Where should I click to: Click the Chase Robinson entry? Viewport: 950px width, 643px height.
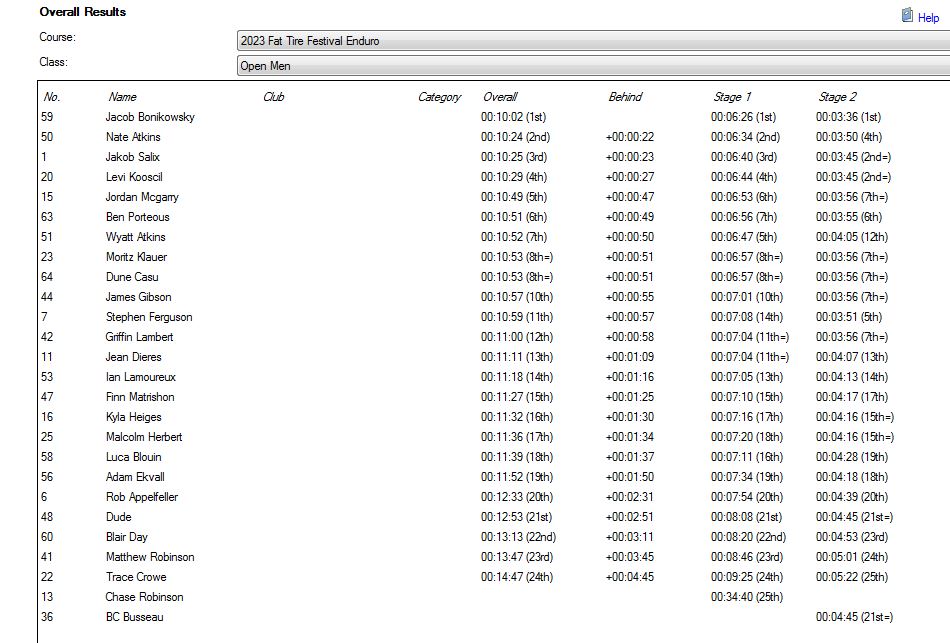[144, 597]
